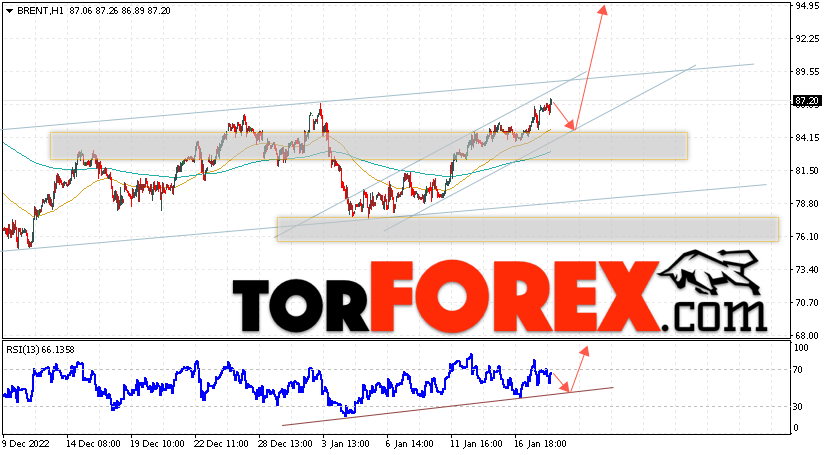Select the 94.95 price axis label
The width and height of the screenshot is (830, 455).
(807, 6)
